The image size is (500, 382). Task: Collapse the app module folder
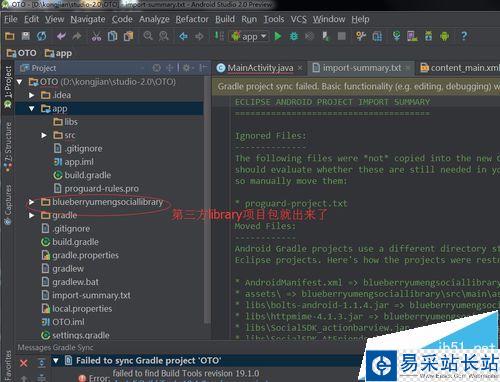coord(31,108)
